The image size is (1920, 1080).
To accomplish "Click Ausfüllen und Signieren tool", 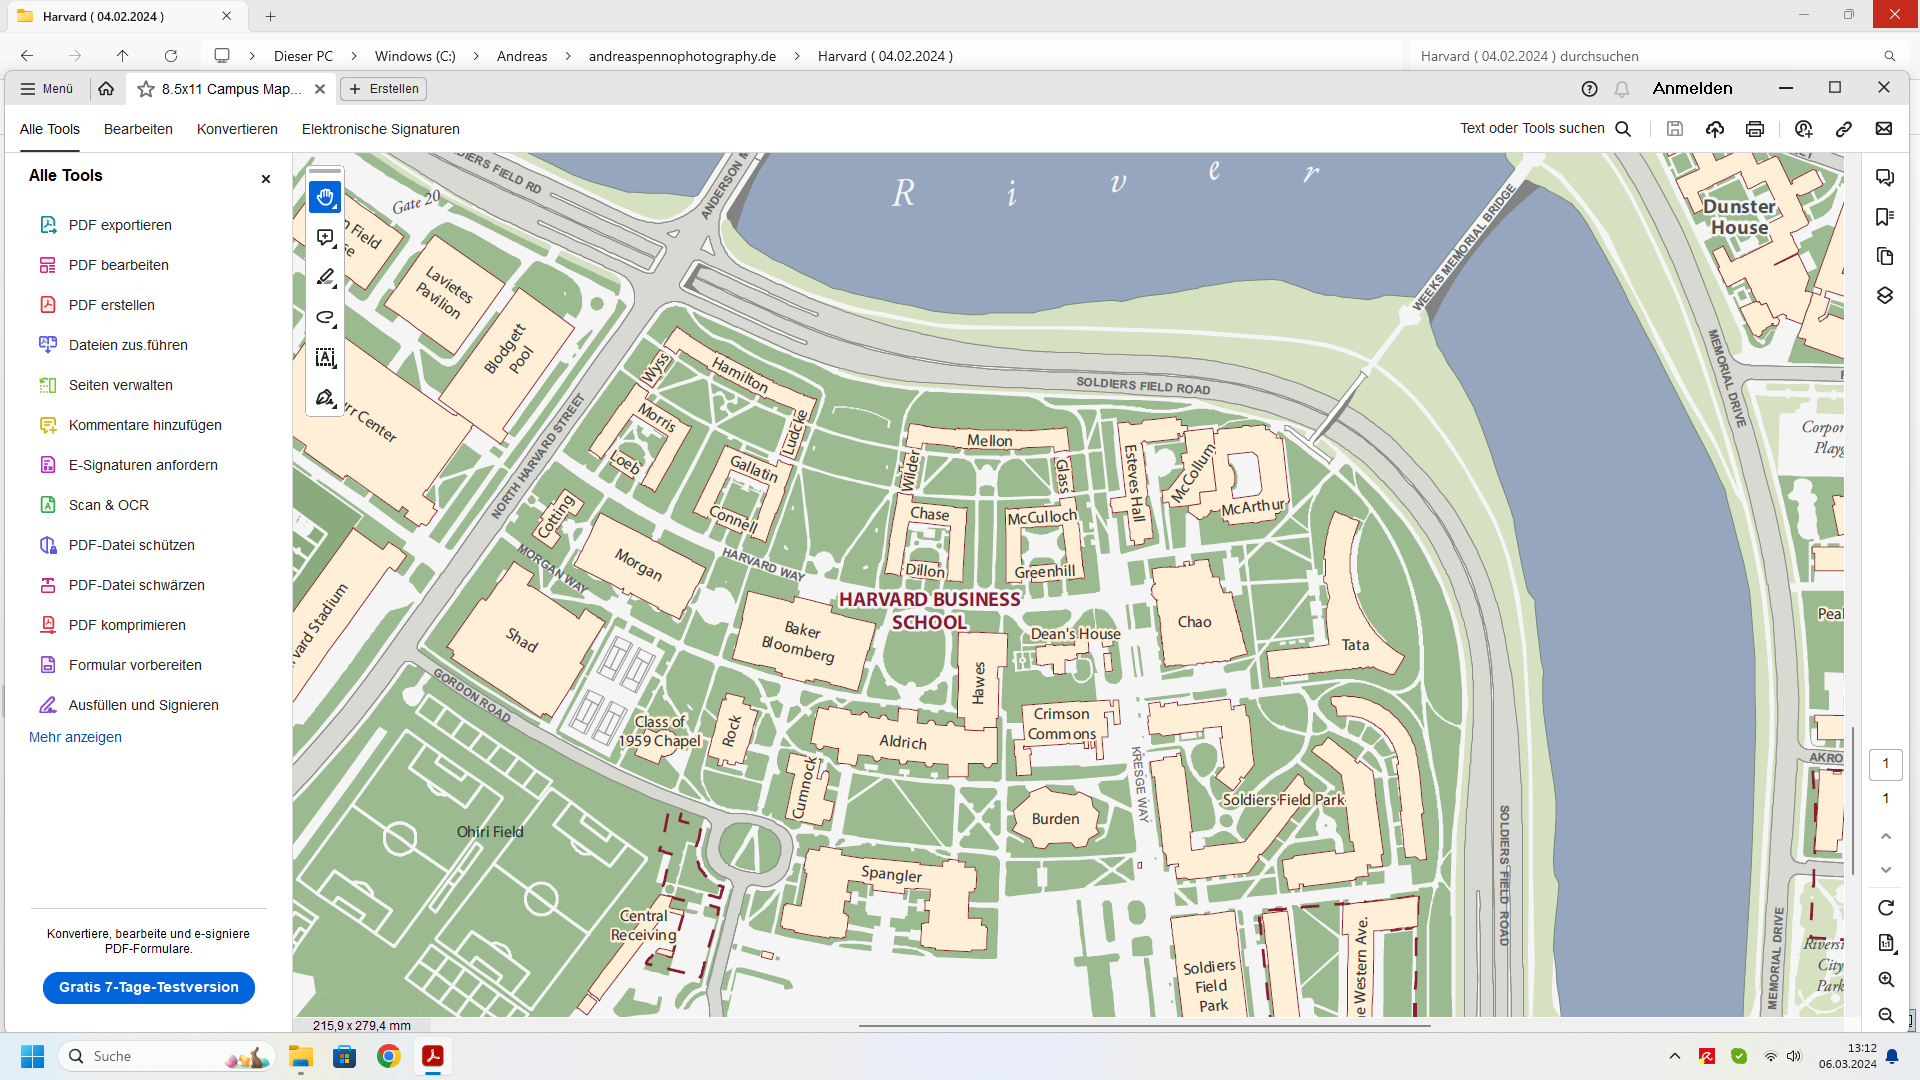I will pyautogui.click(x=143, y=705).
